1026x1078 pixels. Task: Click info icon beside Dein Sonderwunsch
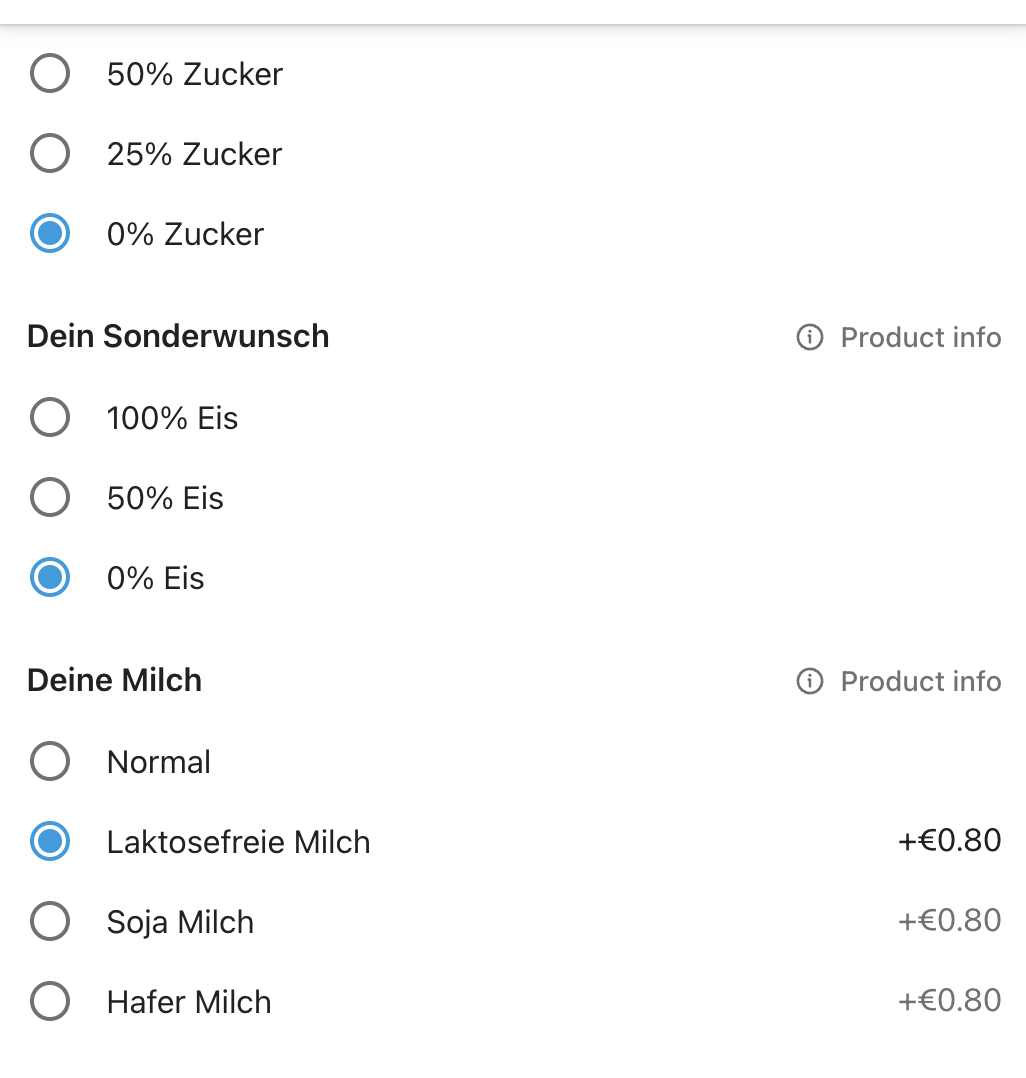809,338
